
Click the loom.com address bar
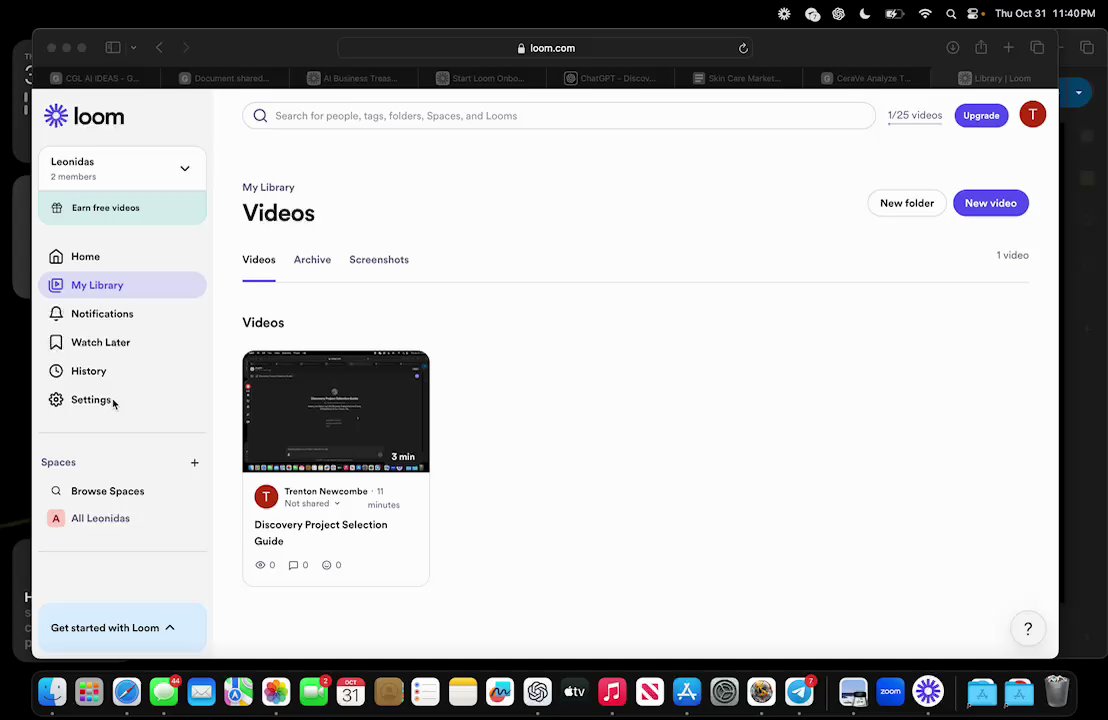pyautogui.click(x=545, y=48)
